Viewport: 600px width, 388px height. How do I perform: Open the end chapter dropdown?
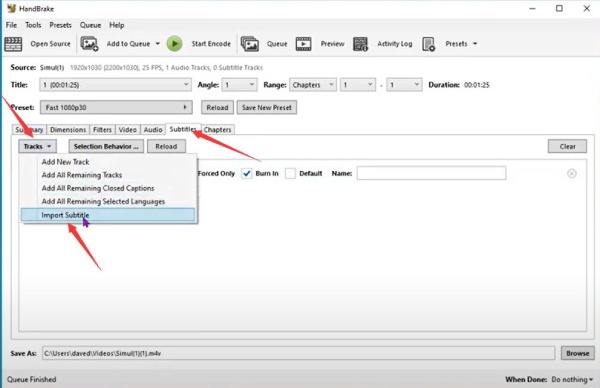(404, 85)
